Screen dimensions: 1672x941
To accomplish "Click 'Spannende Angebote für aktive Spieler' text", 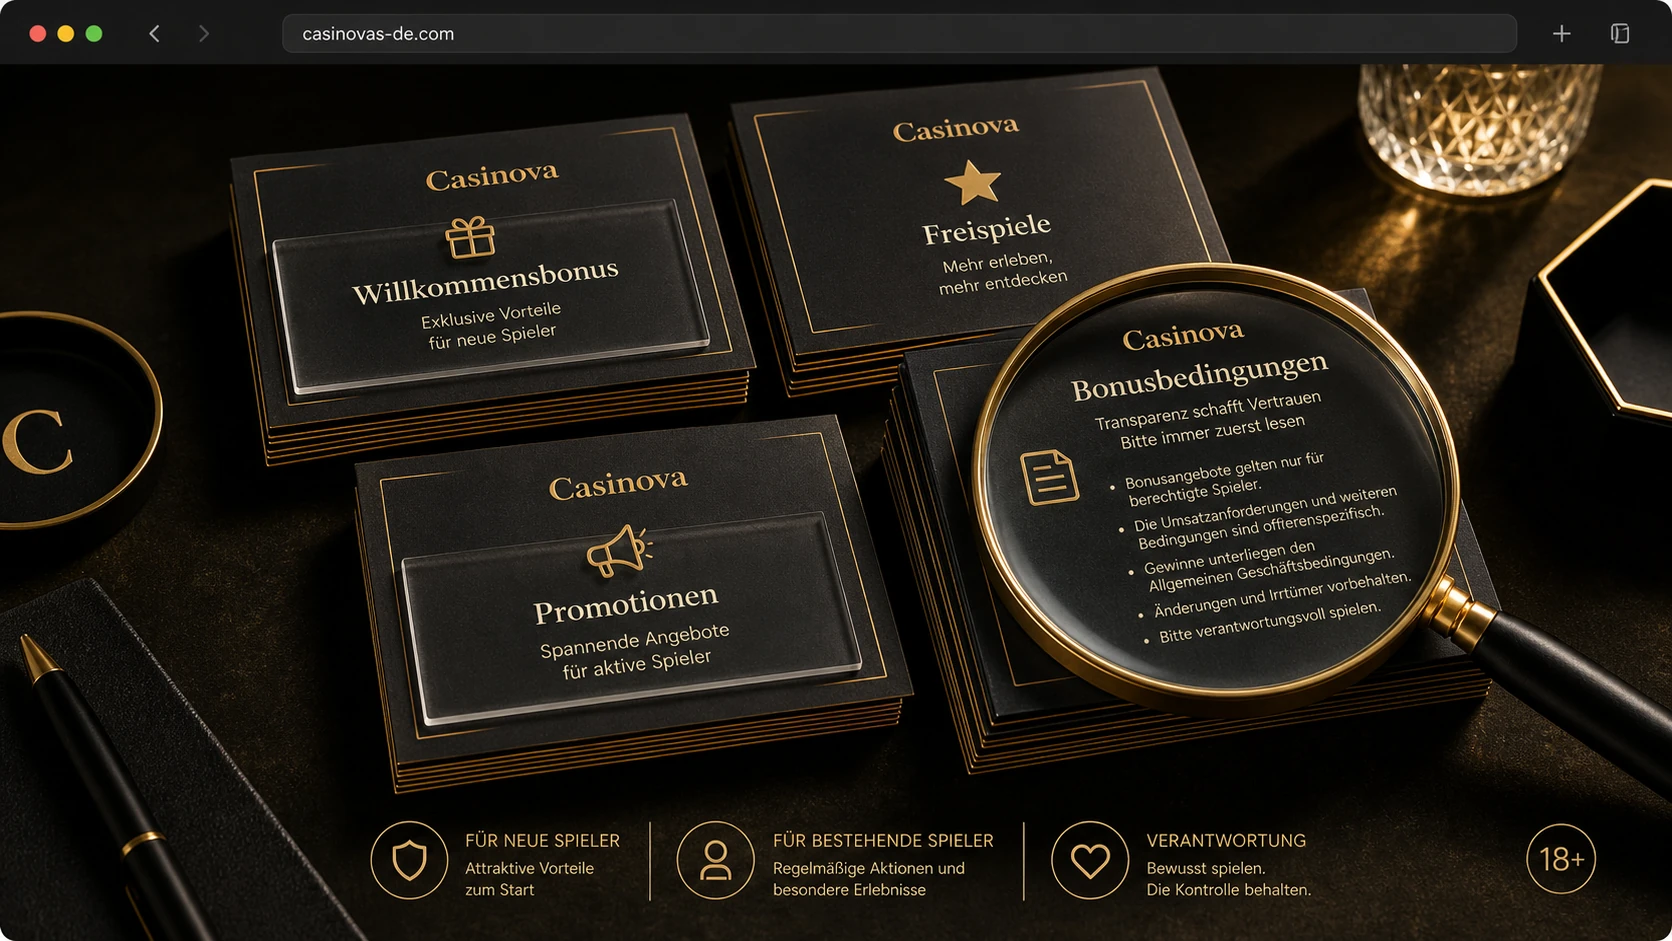I will click(635, 650).
